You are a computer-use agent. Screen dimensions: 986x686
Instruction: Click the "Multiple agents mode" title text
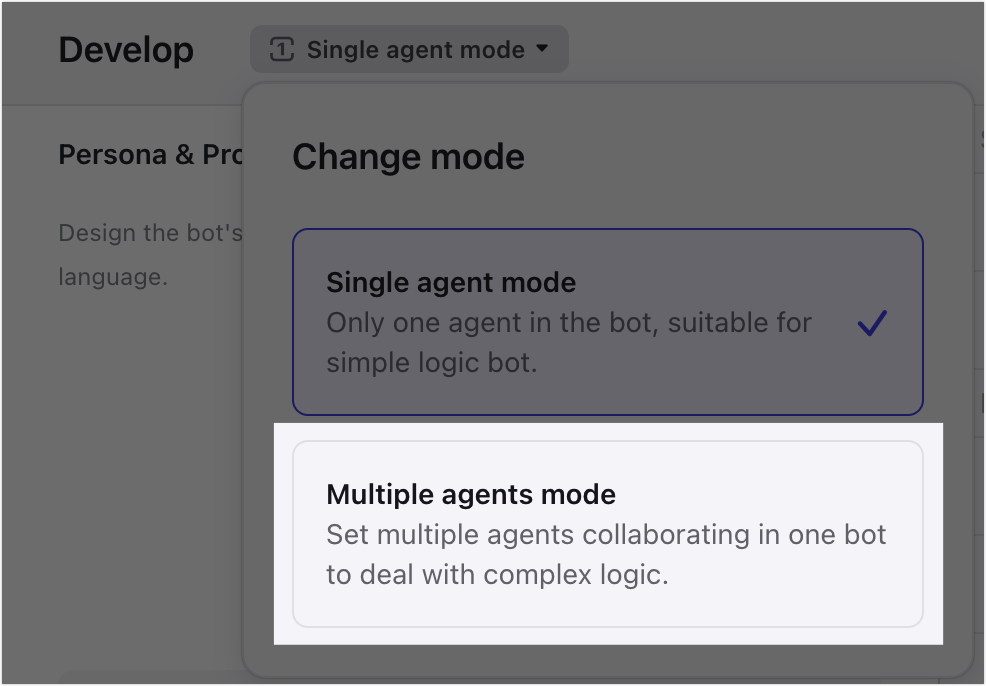pos(471,494)
